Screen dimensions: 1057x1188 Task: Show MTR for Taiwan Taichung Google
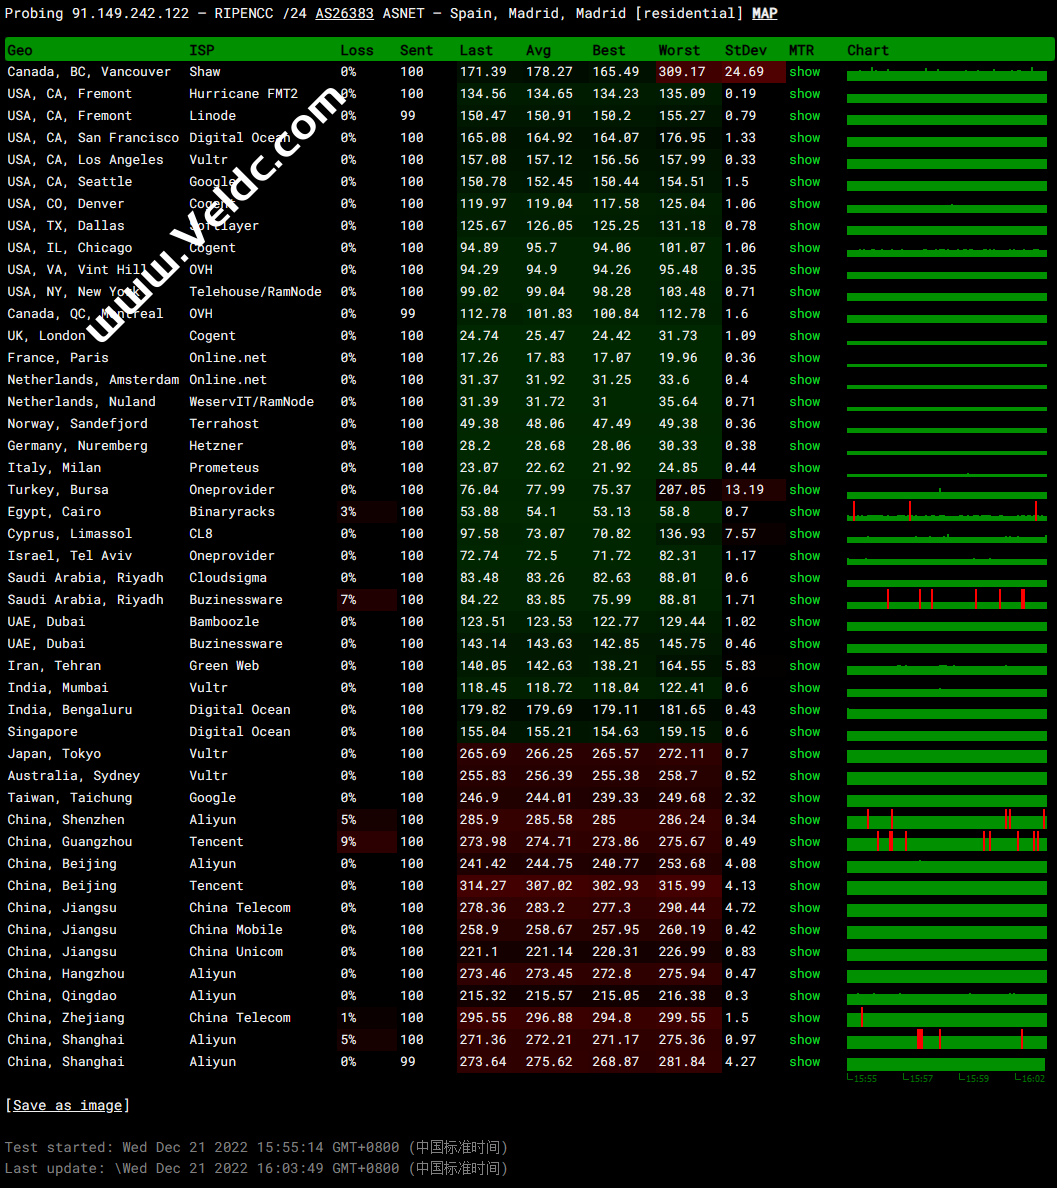[804, 797]
